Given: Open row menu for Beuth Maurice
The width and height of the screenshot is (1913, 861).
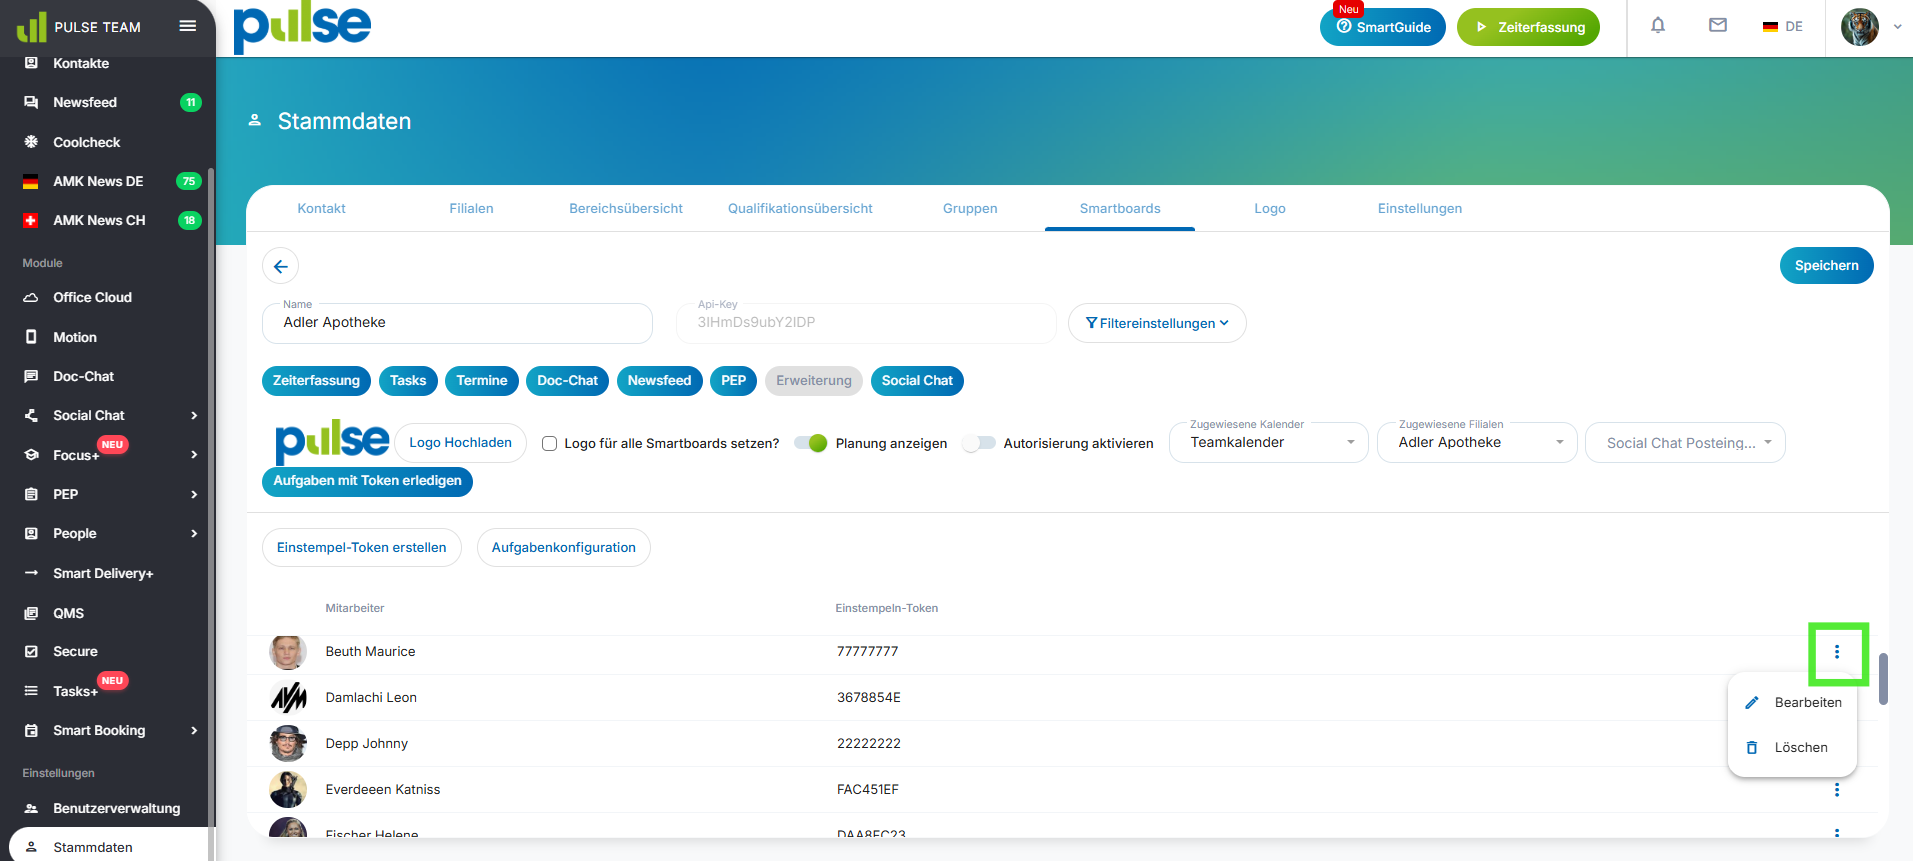Looking at the screenshot, I should tap(1837, 652).
